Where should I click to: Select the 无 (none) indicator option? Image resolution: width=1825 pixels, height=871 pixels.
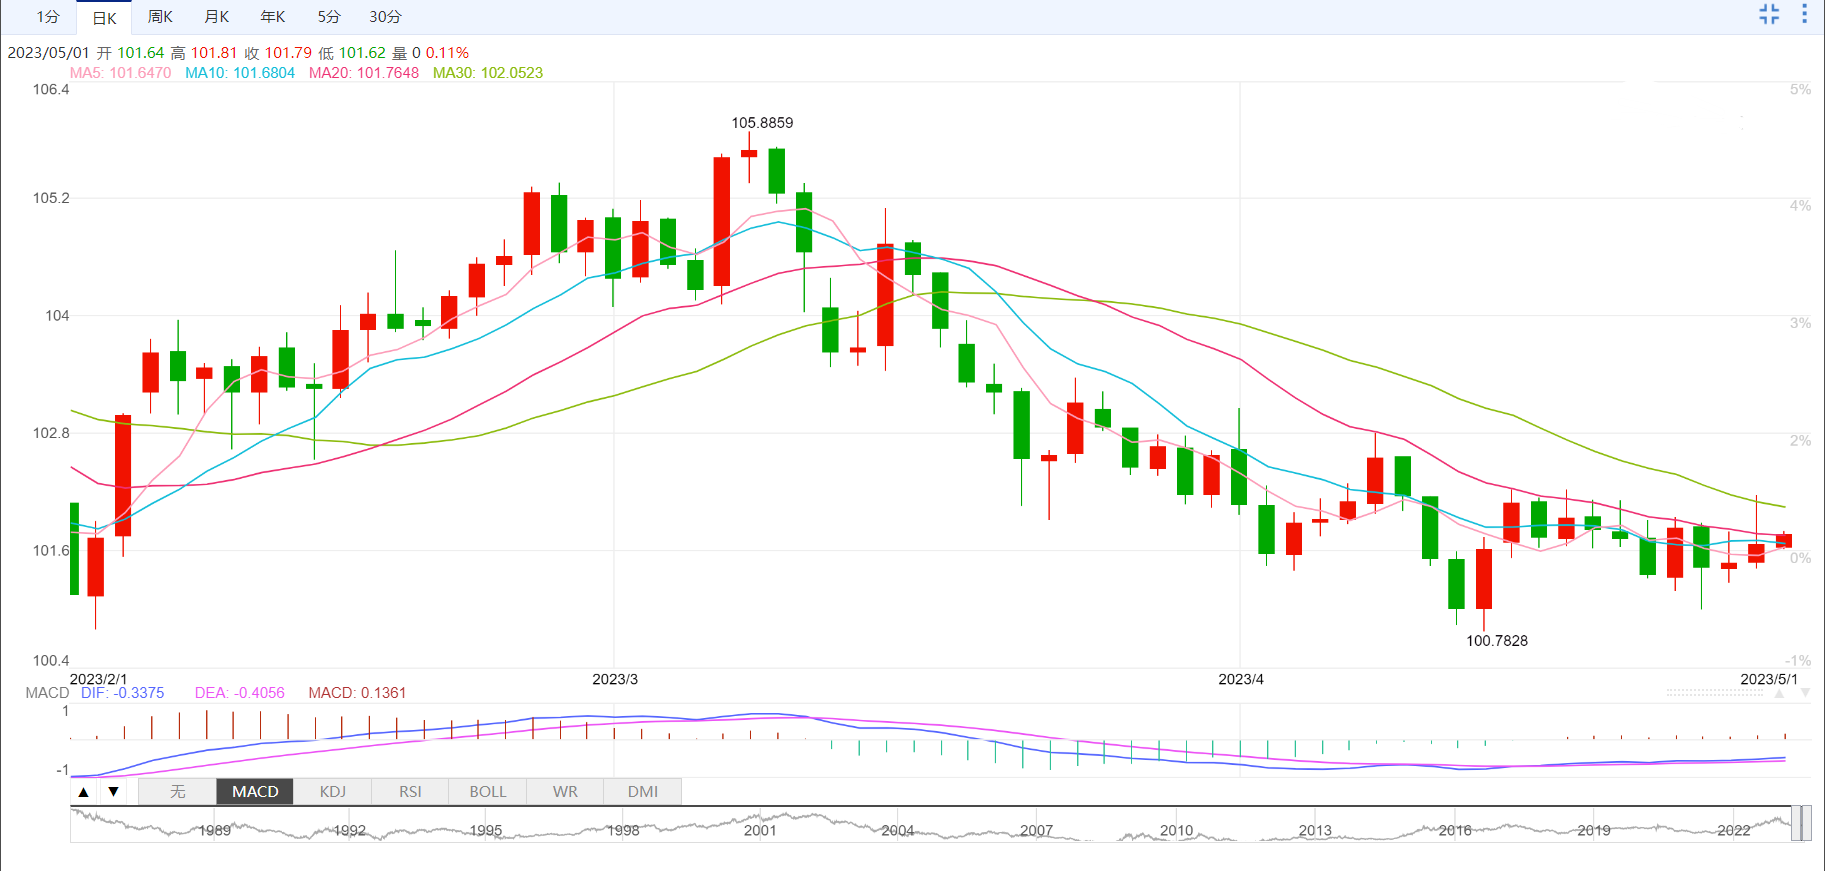coord(177,792)
